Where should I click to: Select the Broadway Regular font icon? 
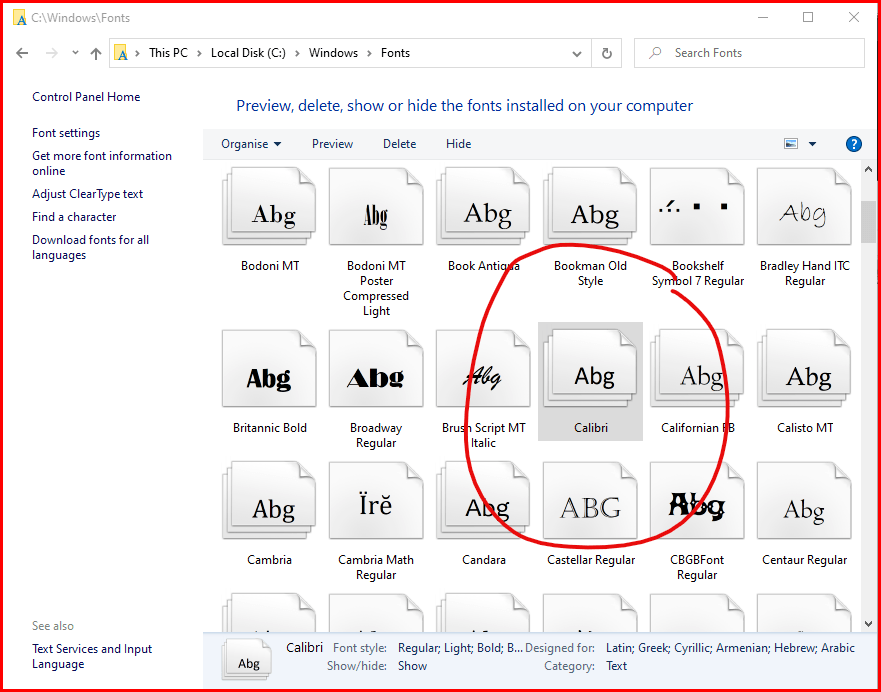point(376,368)
